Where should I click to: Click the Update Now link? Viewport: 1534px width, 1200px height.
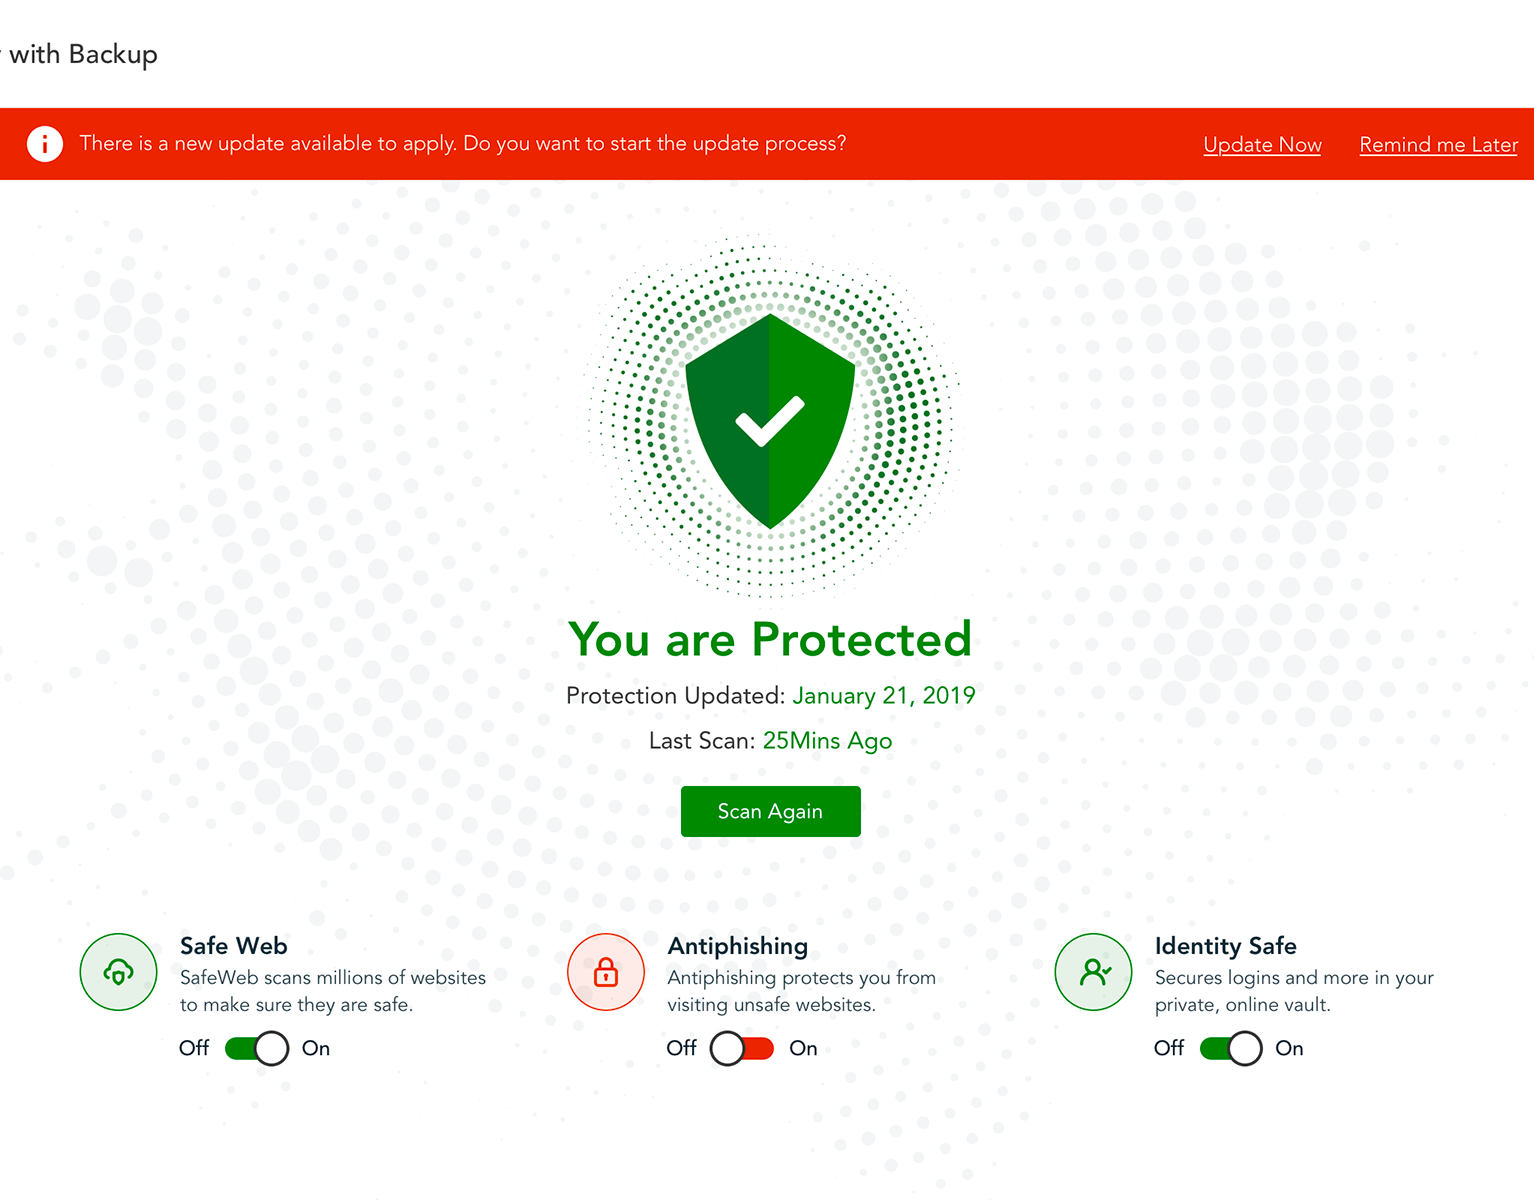coord(1262,145)
